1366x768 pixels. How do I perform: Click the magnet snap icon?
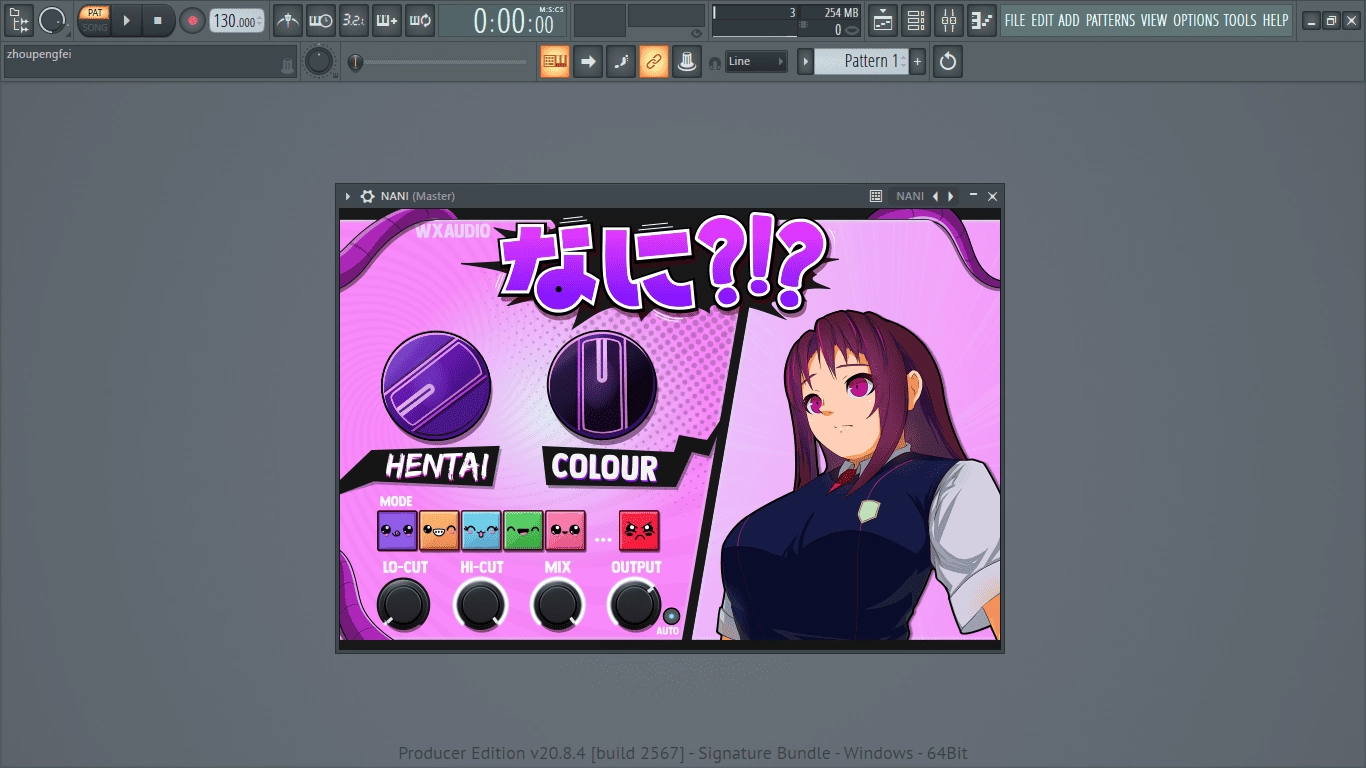[x=714, y=63]
